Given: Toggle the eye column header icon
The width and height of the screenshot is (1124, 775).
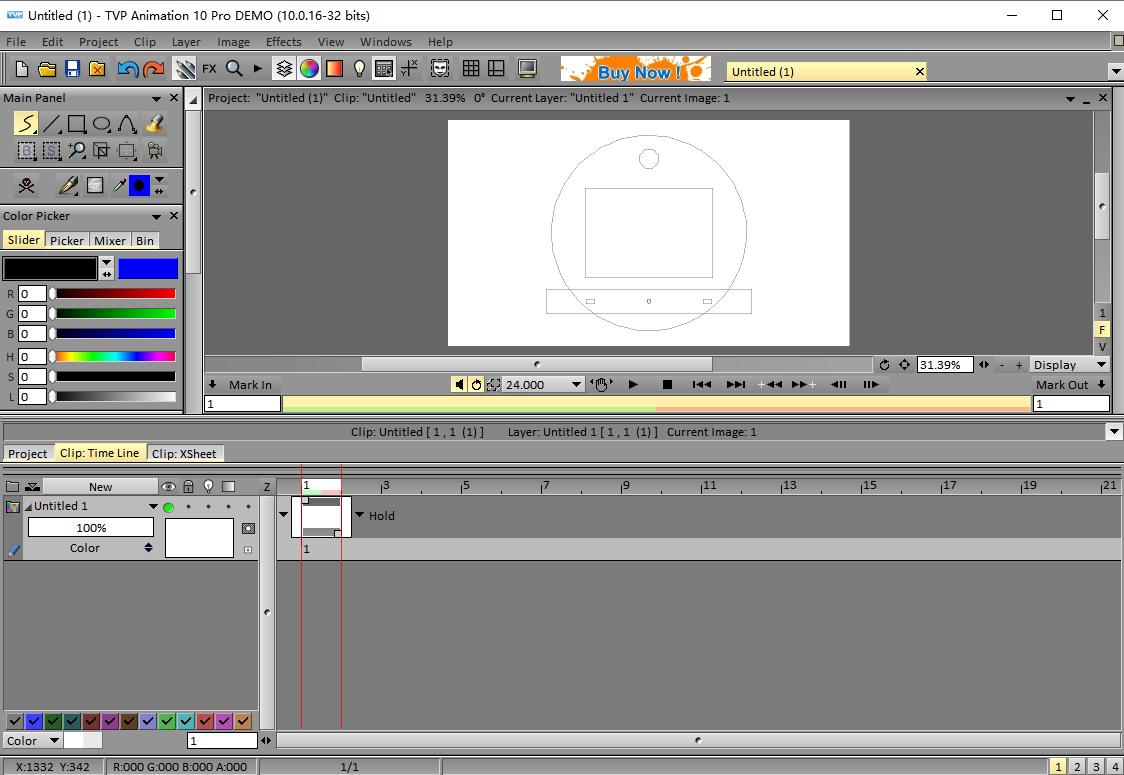Looking at the screenshot, I should tap(168, 487).
